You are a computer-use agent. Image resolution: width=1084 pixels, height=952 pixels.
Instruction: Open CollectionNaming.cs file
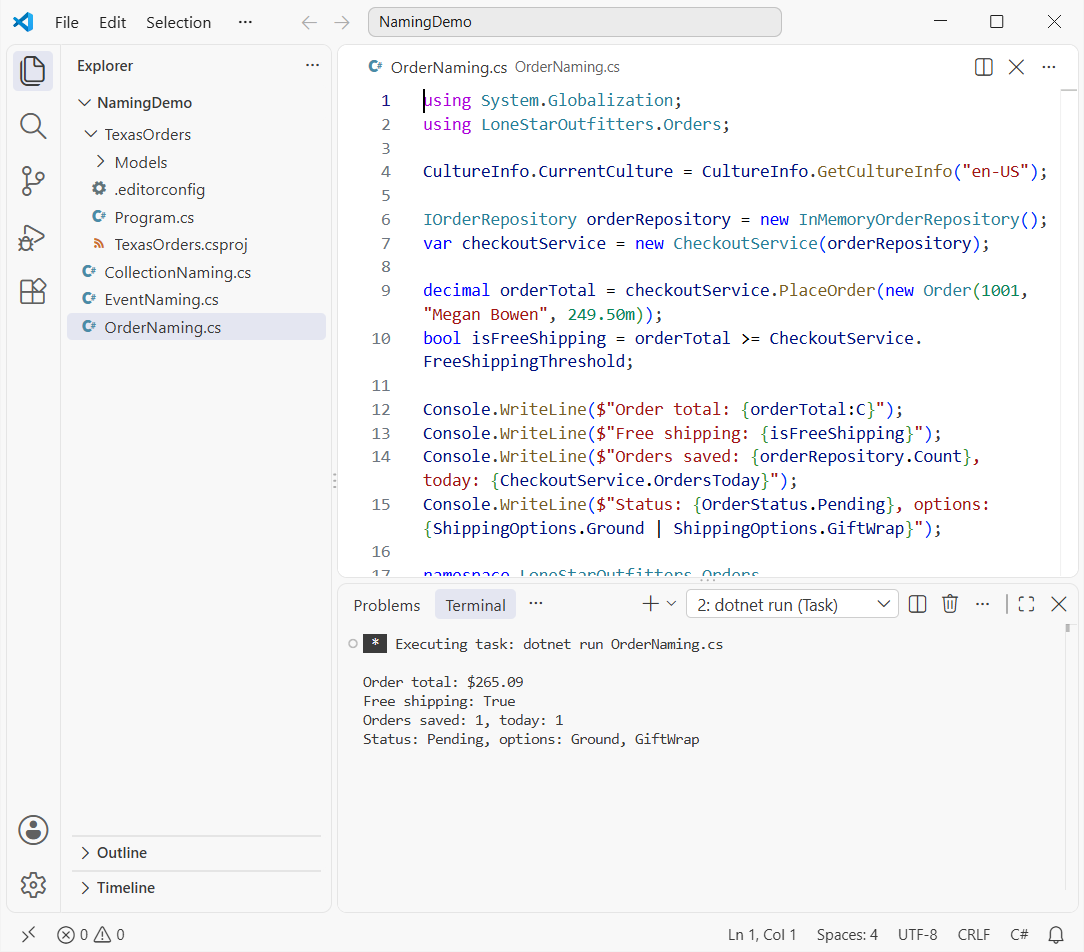pos(196,272)
